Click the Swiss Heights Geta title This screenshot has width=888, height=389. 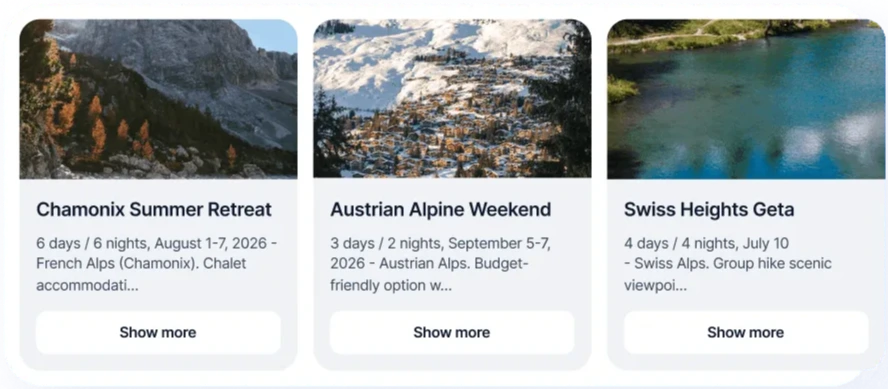tap(709, 210)
